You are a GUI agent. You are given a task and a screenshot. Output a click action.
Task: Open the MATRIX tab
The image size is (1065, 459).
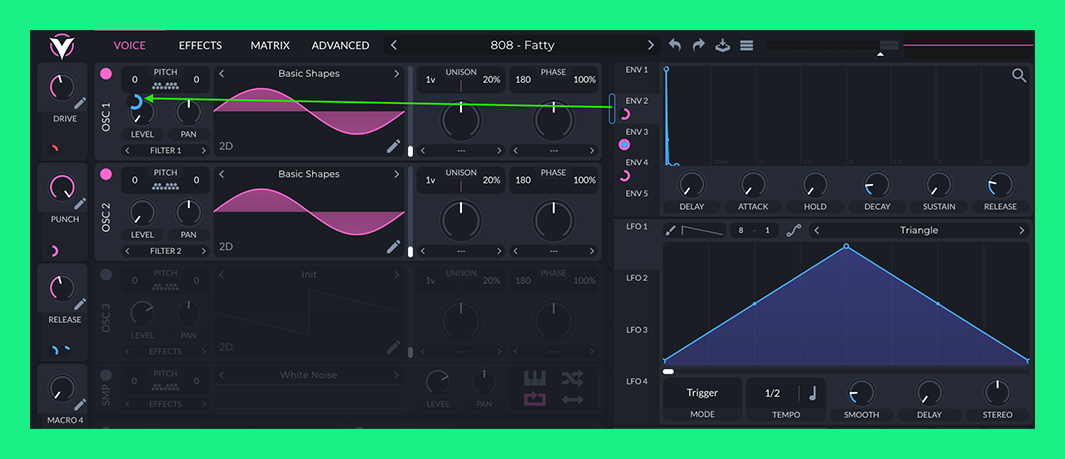point(270,46)
